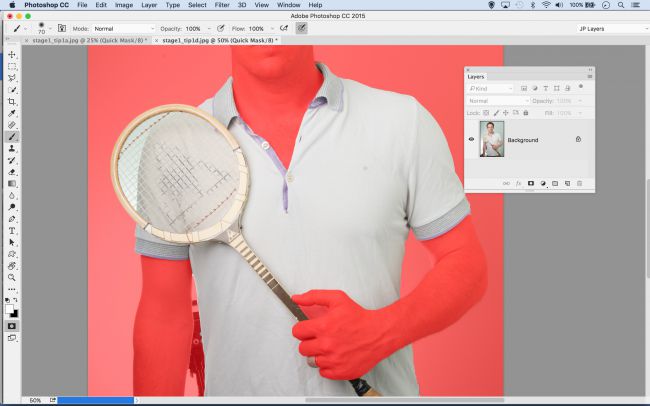The image size is (650, 406).
Task: Pick the Horizontal Type tool
Action: [12, 230]
